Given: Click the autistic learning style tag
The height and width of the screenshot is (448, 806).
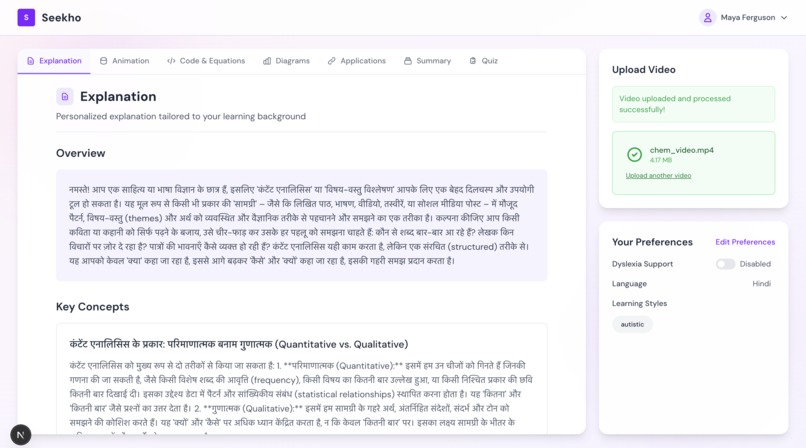Looking at the screenshot, I should pos(632,324).
